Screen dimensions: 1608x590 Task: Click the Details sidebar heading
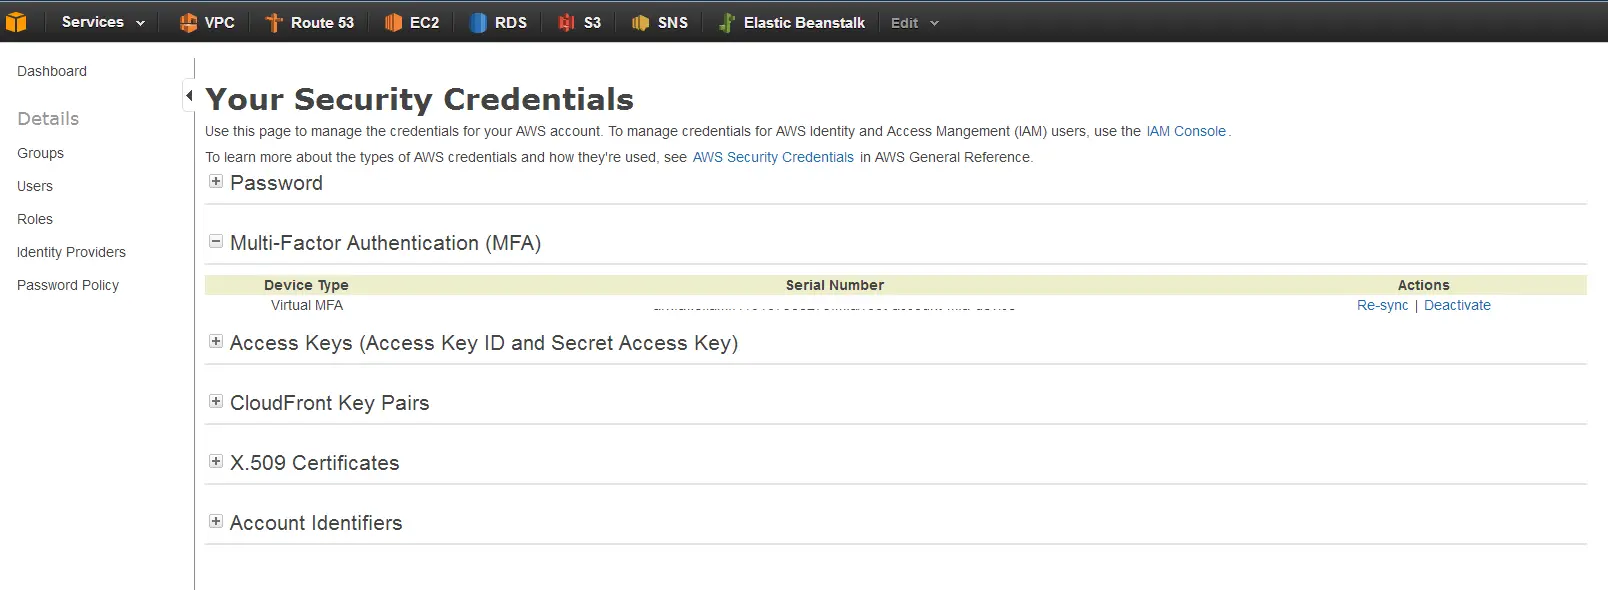[x=48, y=118]
